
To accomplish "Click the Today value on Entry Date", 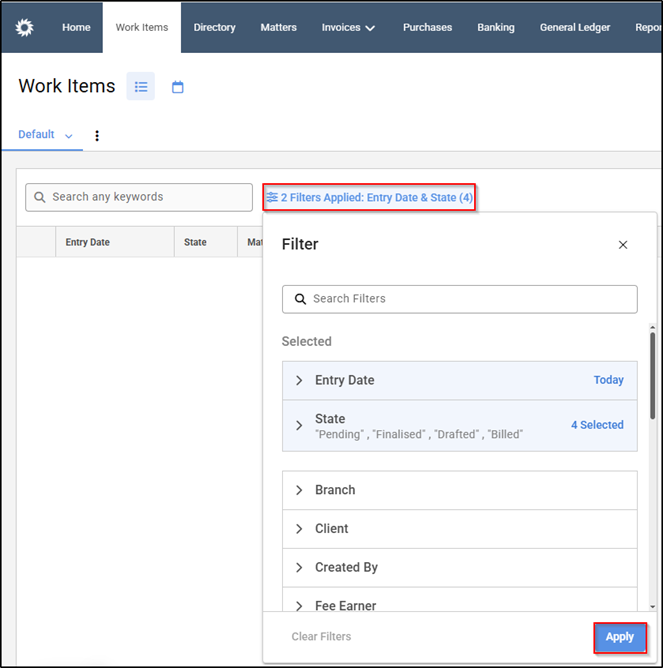I will click(608, 380).
